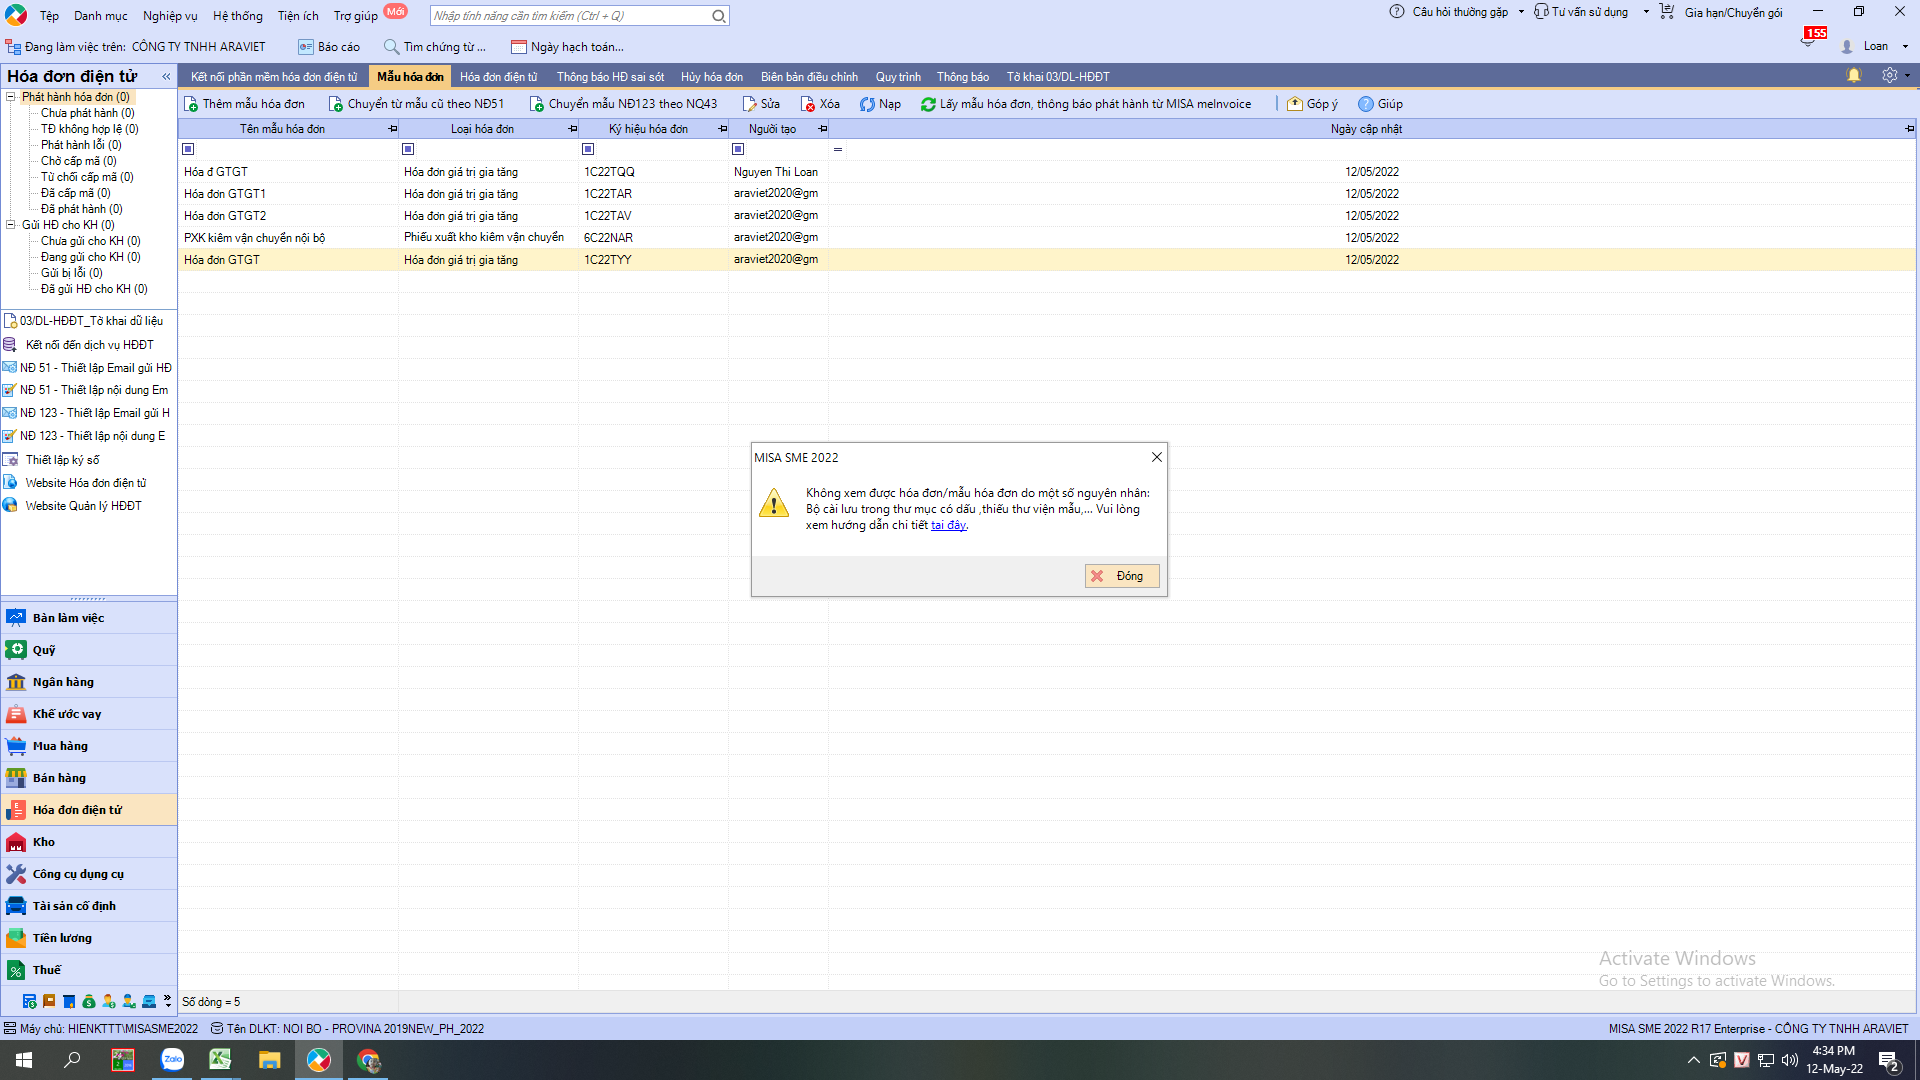Expand more modules chevron at sidebar bottom
The height and width of the screenshot is (1080, 1920).
(168, 1001)
